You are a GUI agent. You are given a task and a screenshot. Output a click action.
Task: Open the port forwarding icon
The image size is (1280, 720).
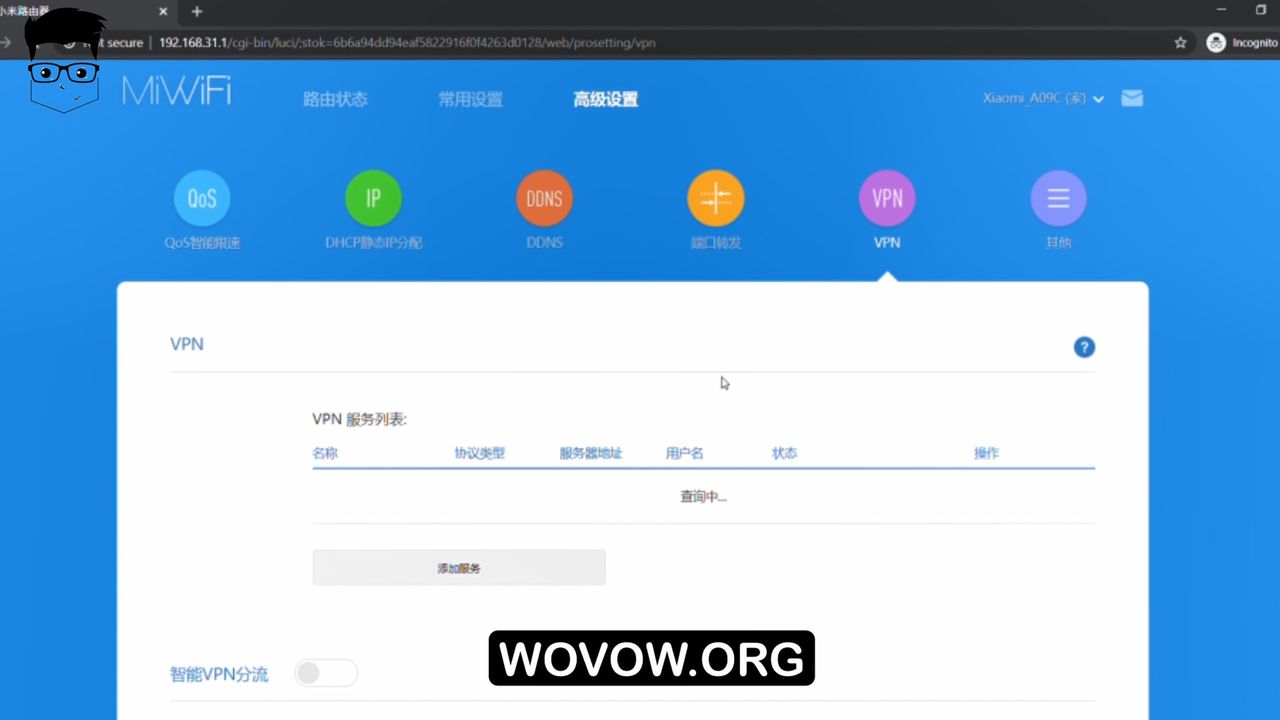716,198
